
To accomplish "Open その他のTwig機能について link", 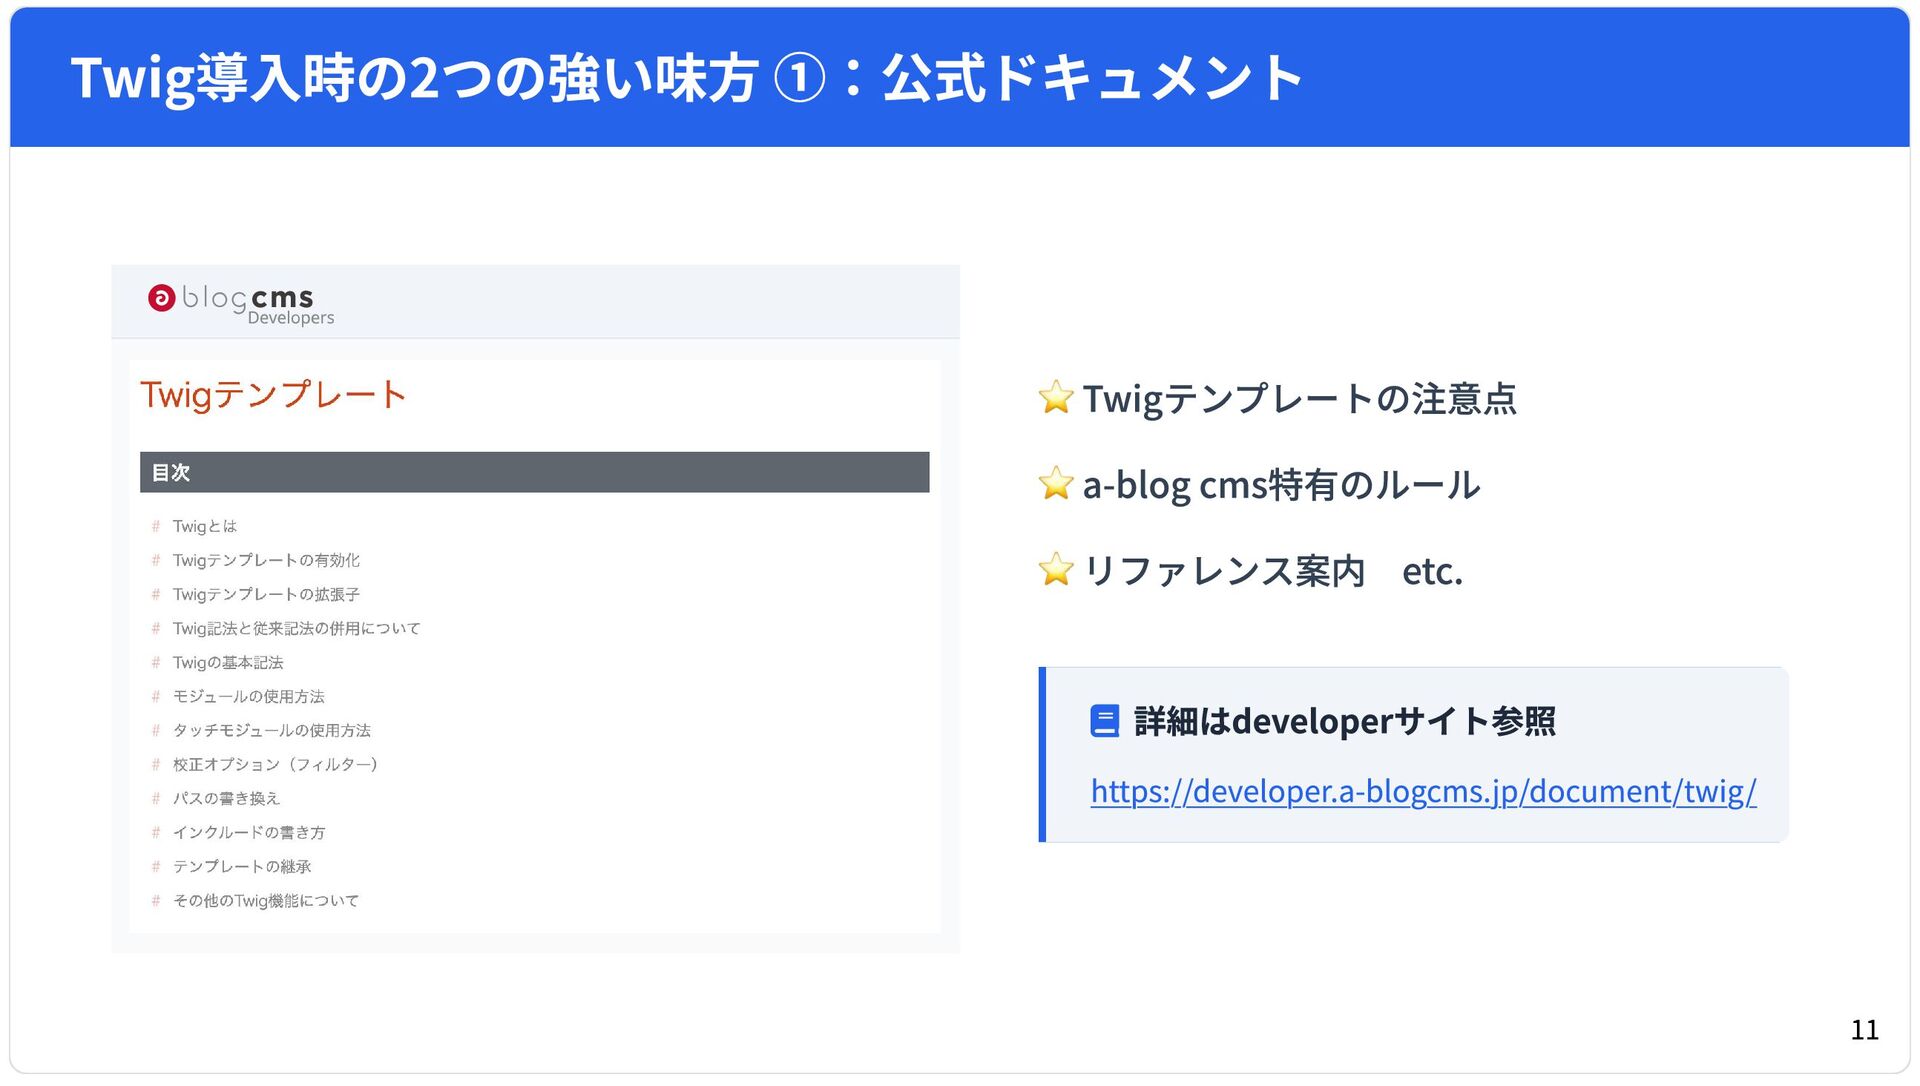I will 265,900.
